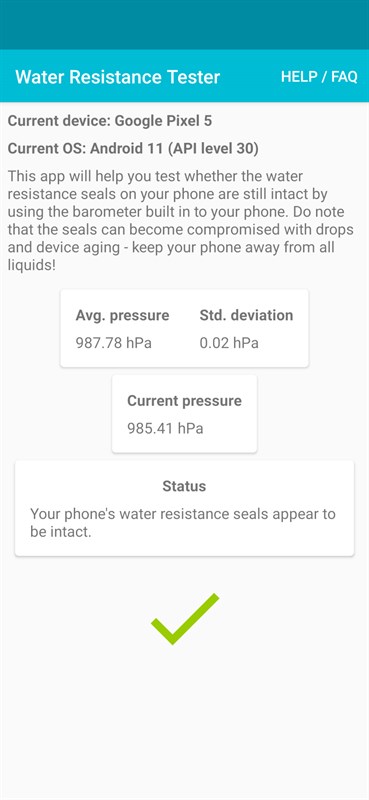
Task: Click the word 'intact' in the status card
Action: pos(68,532)
